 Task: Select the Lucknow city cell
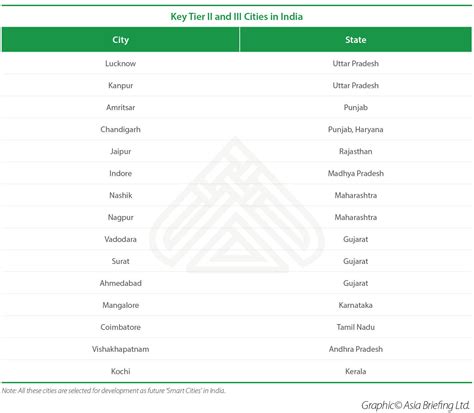coord(120,63)
